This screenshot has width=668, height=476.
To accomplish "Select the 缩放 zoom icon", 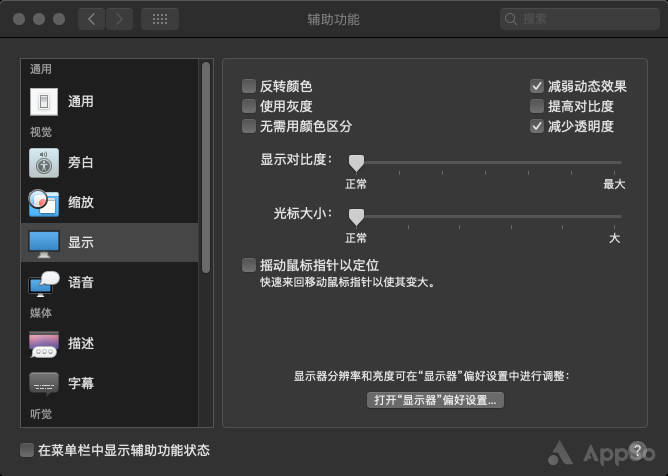I will click(x=44, y=203).
